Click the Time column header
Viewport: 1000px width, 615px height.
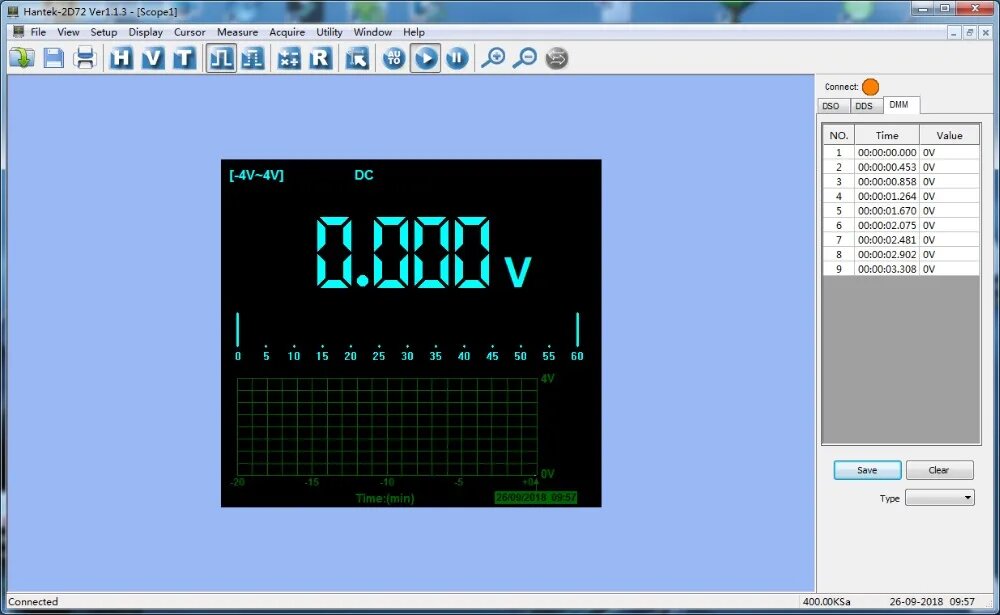tap(887, 135)
